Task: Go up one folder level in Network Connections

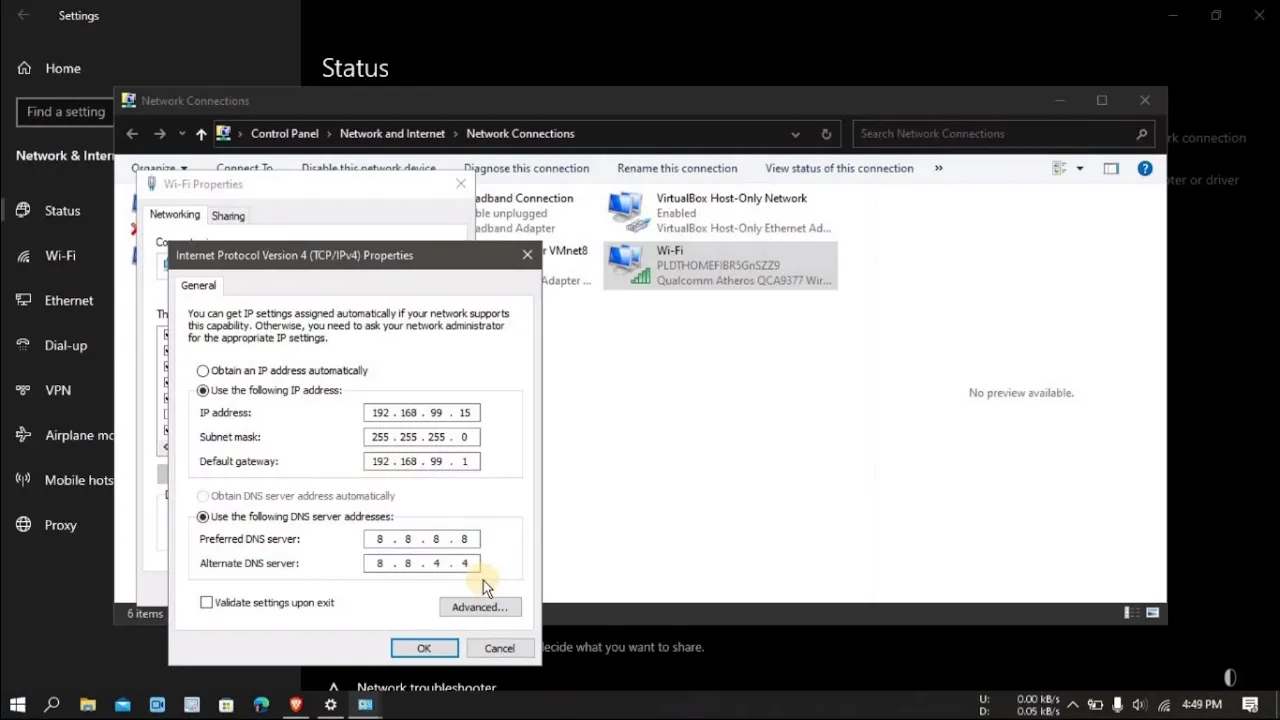Action: (201, 134)
